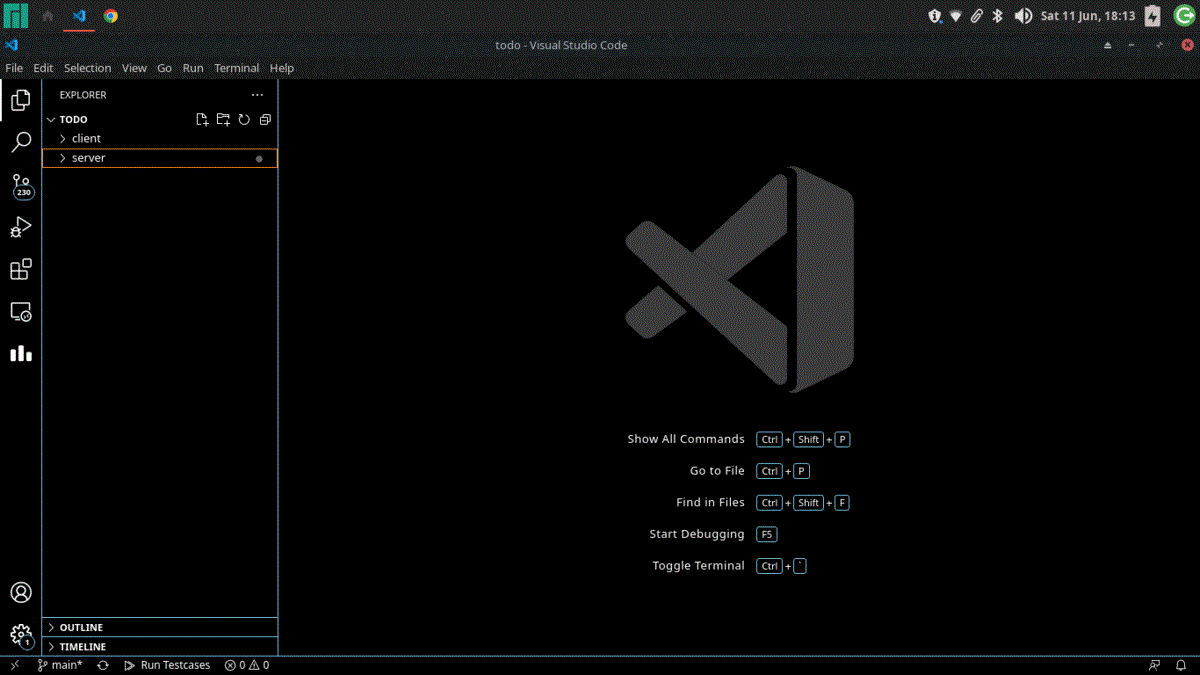Click the VS Code logo in title bar
Screen dimensions: 1200x675
click(x=11, y=45)
